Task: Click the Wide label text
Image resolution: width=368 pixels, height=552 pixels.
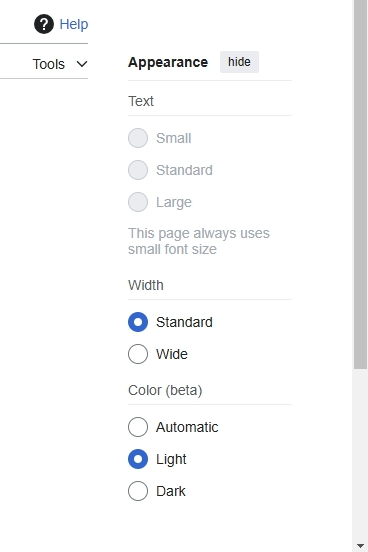Action: pos(171,354)
